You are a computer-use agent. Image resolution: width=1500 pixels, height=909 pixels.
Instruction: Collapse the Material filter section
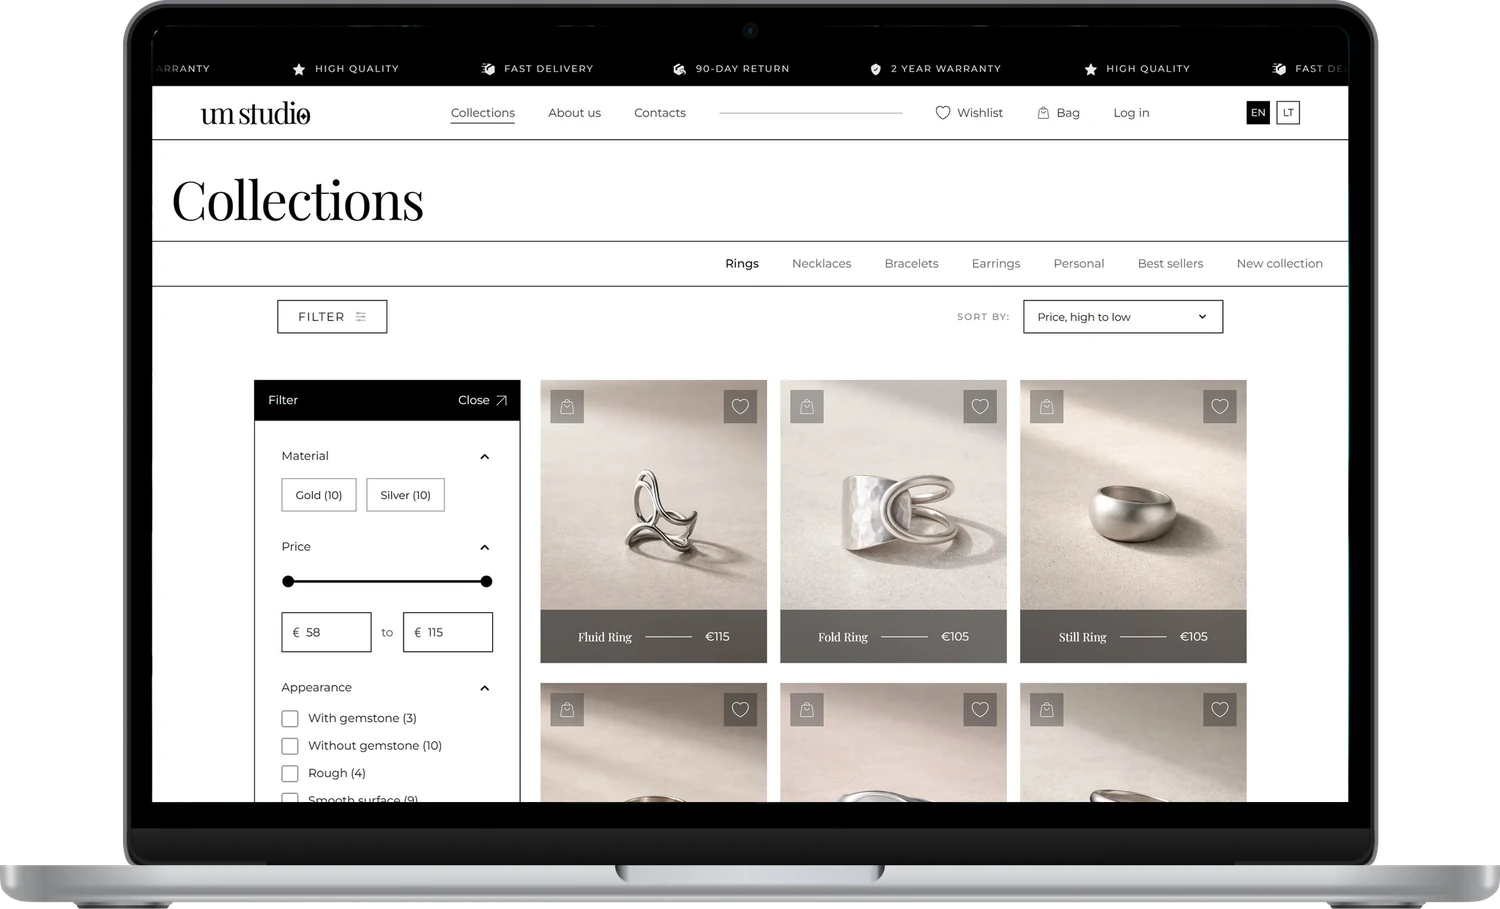pyautogui.click(x=485, y=457)
